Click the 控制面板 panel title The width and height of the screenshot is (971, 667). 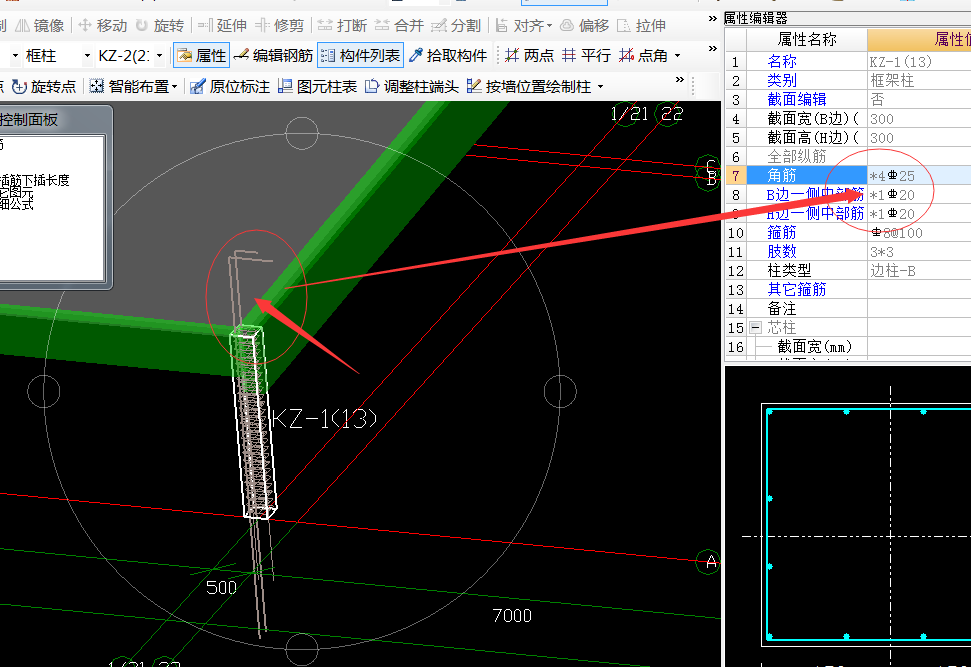click(x=28, y=120)
